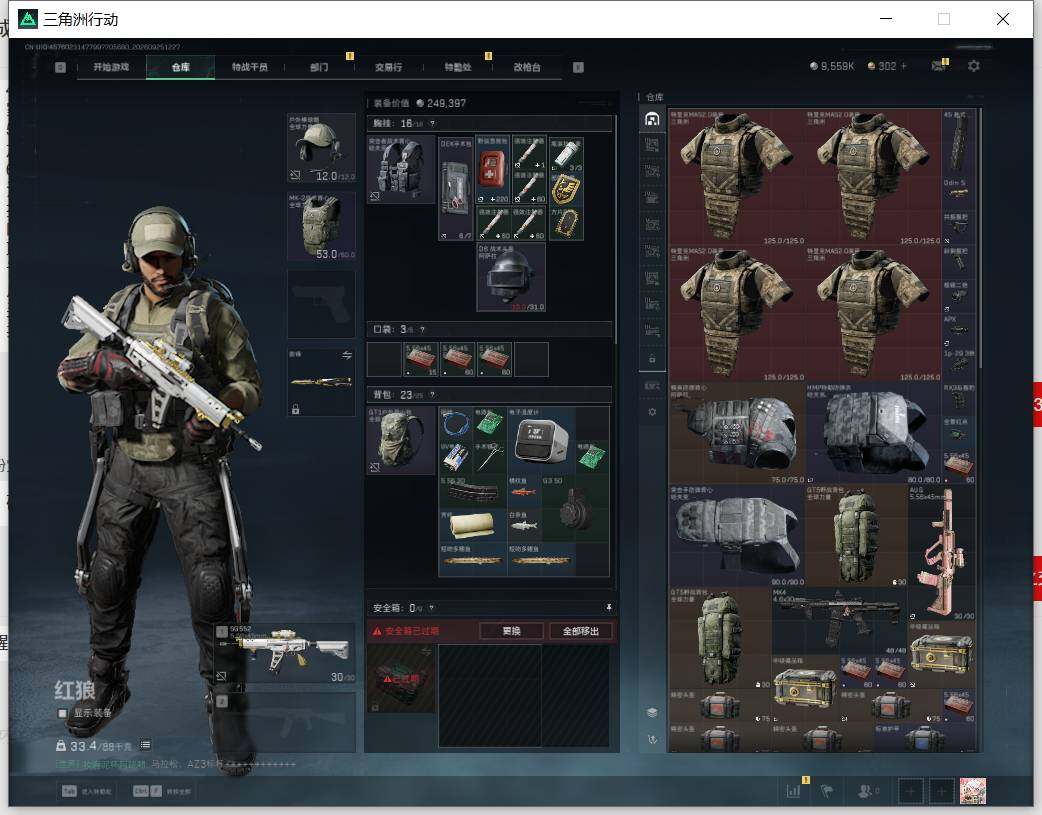Select the white SG552 rifle primary weapon slot

click(x=285, y=655)
